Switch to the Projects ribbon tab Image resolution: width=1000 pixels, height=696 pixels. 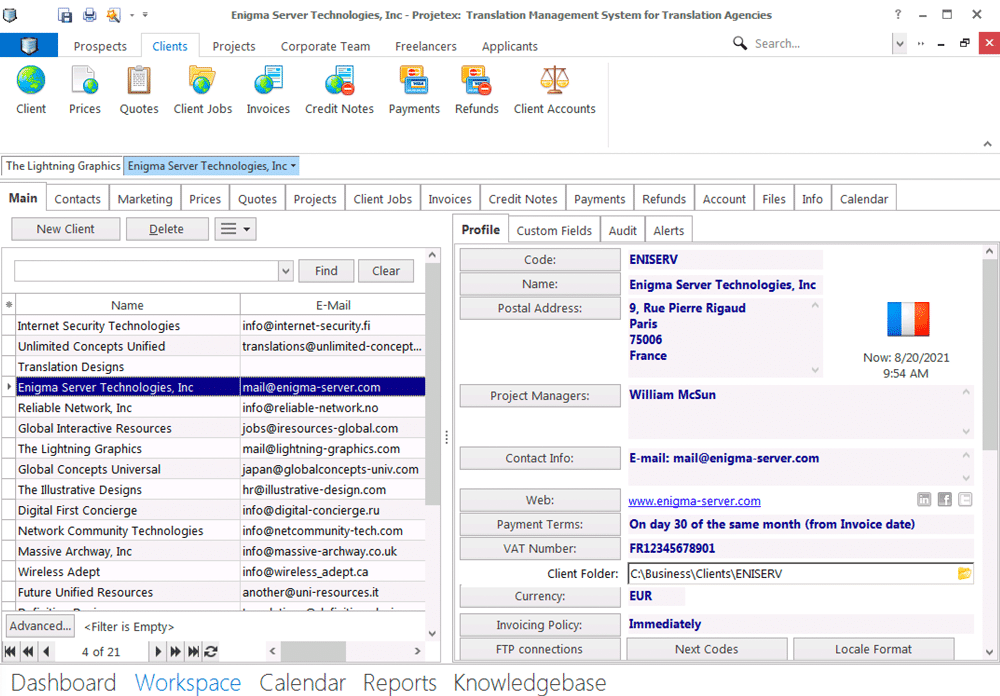pos(234,46)
